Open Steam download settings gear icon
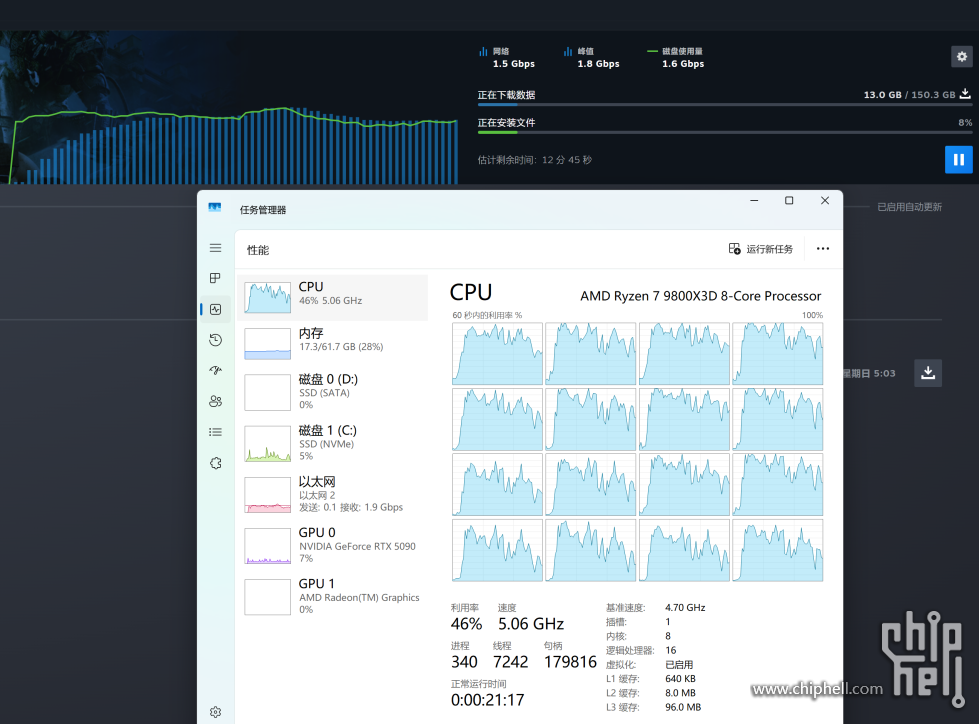 coord(961,57)
